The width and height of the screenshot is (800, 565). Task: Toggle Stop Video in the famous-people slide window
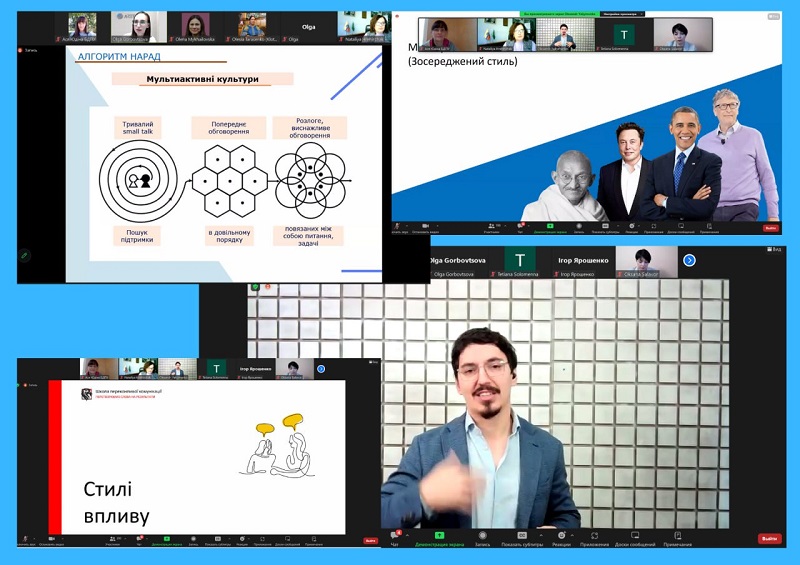pyautogui.click(x=425, y=228)
